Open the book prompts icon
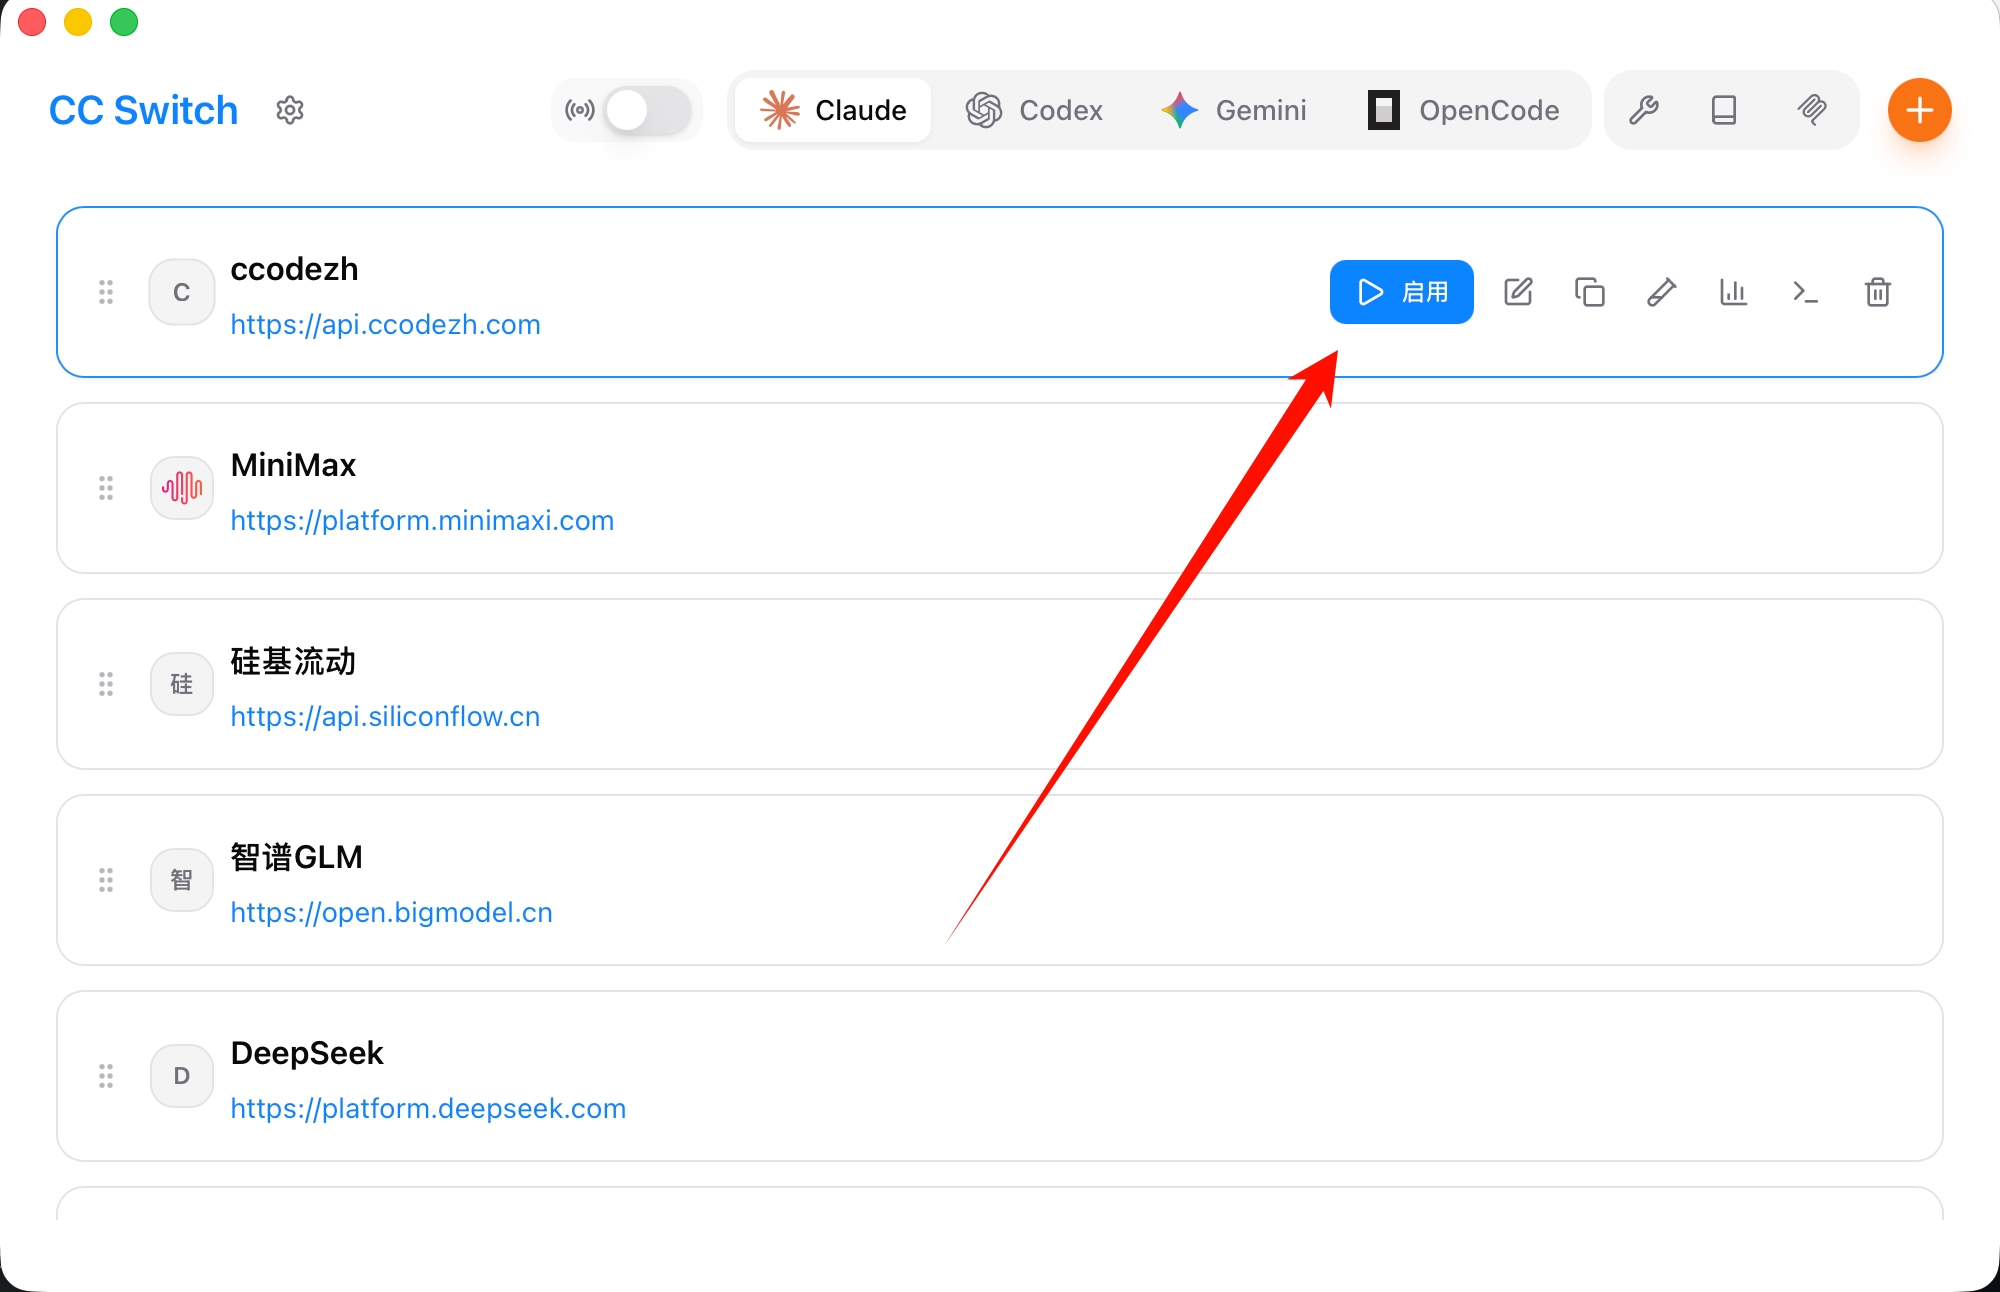This screenshot has height=1292, width=2000. point(1724,110)
